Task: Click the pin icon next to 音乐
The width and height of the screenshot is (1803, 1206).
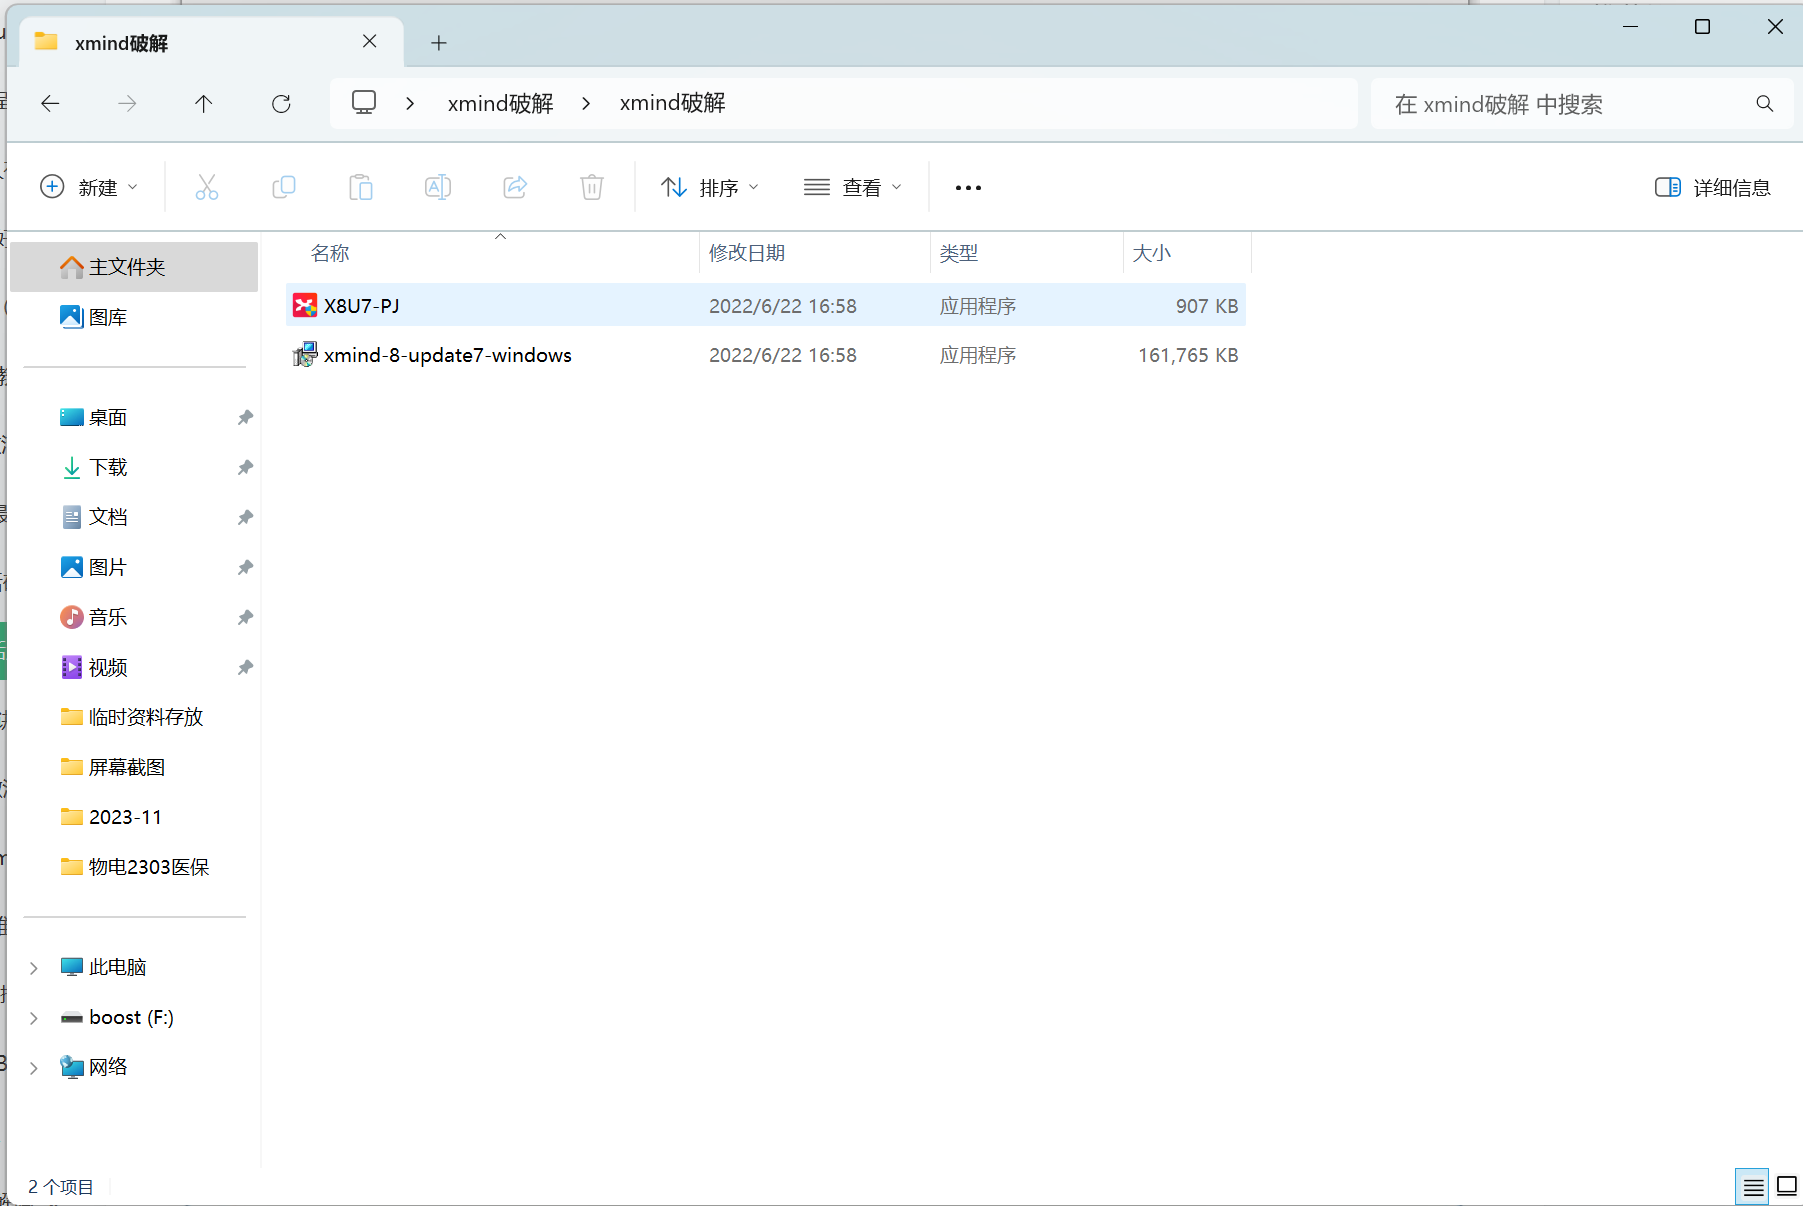Action: (x=245, y=617)
